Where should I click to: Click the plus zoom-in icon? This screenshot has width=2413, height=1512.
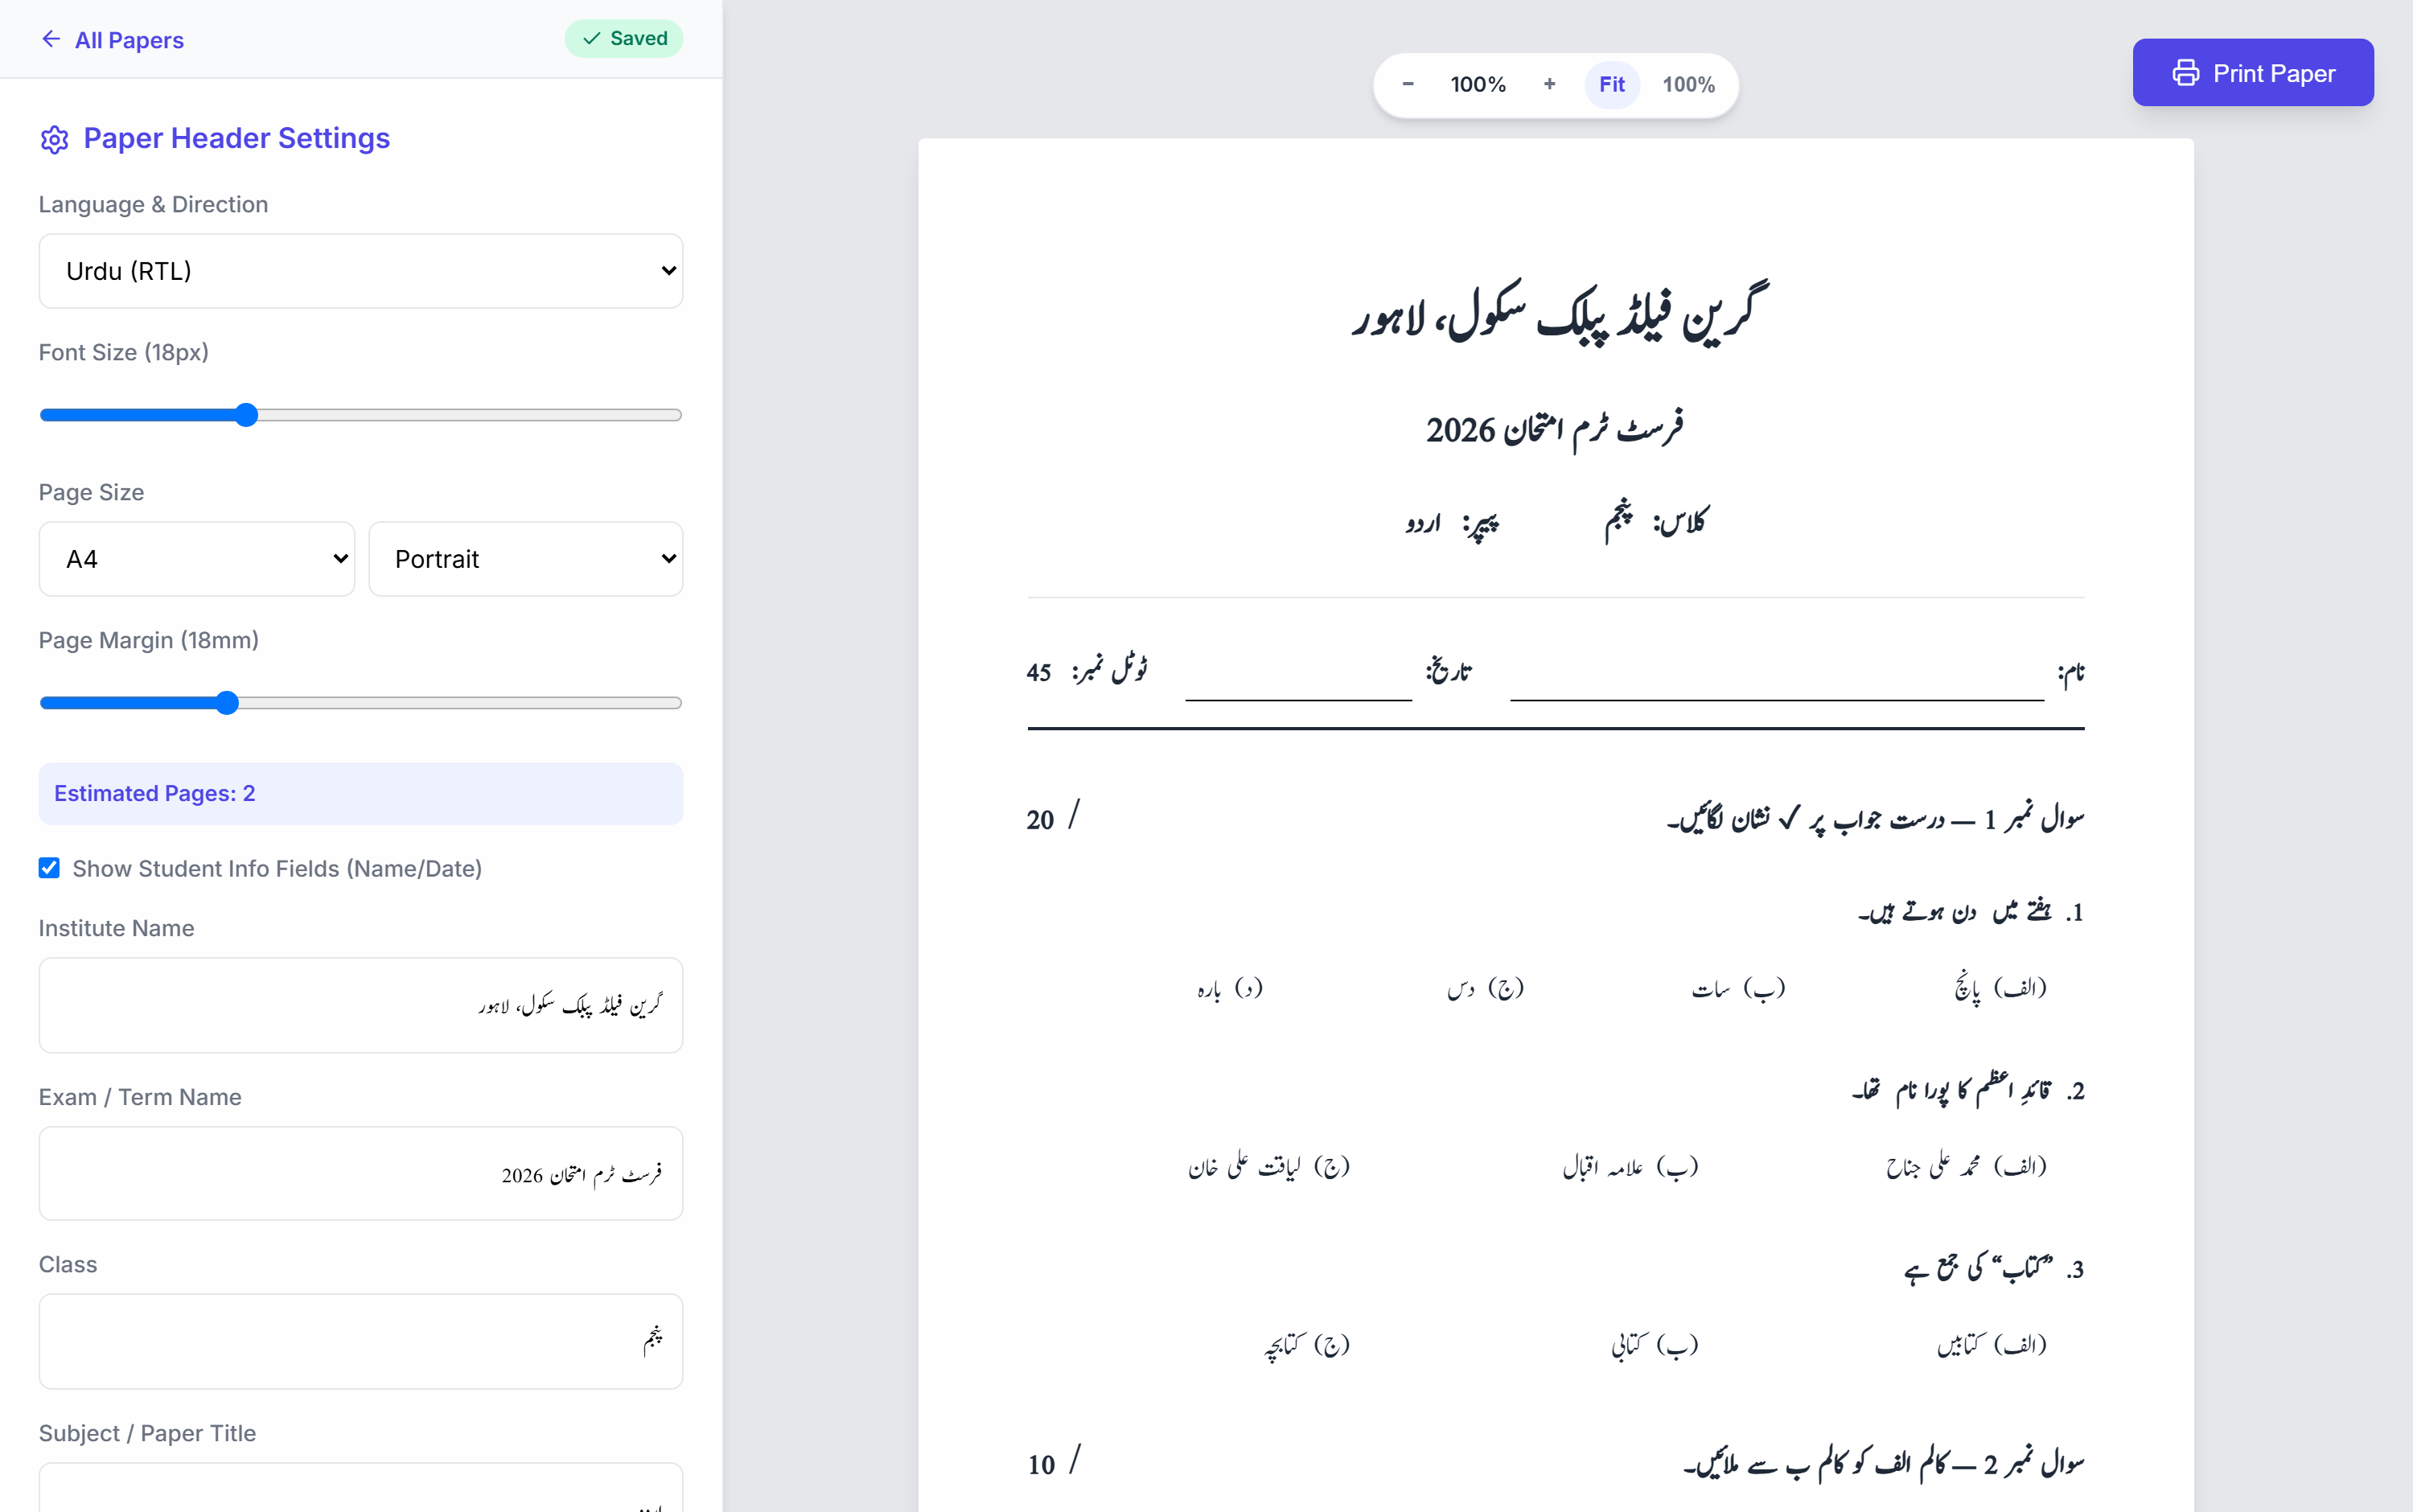[1549, 84]
